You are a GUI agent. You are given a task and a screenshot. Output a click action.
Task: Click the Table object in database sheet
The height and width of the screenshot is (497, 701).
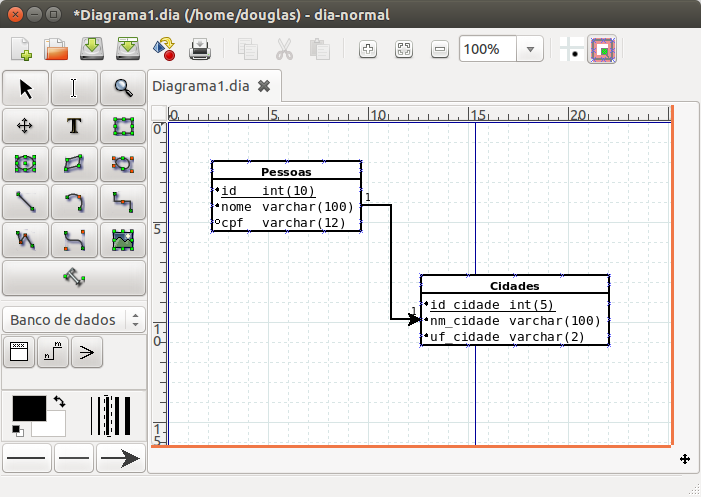point(18,351)
